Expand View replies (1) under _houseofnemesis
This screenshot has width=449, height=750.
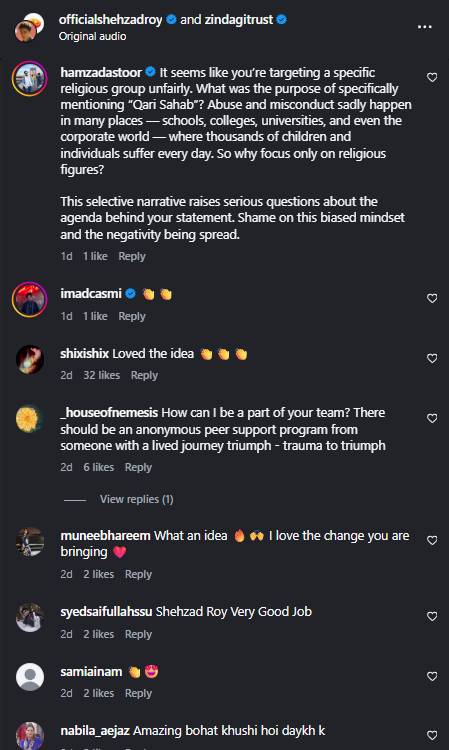pos(136,499)
